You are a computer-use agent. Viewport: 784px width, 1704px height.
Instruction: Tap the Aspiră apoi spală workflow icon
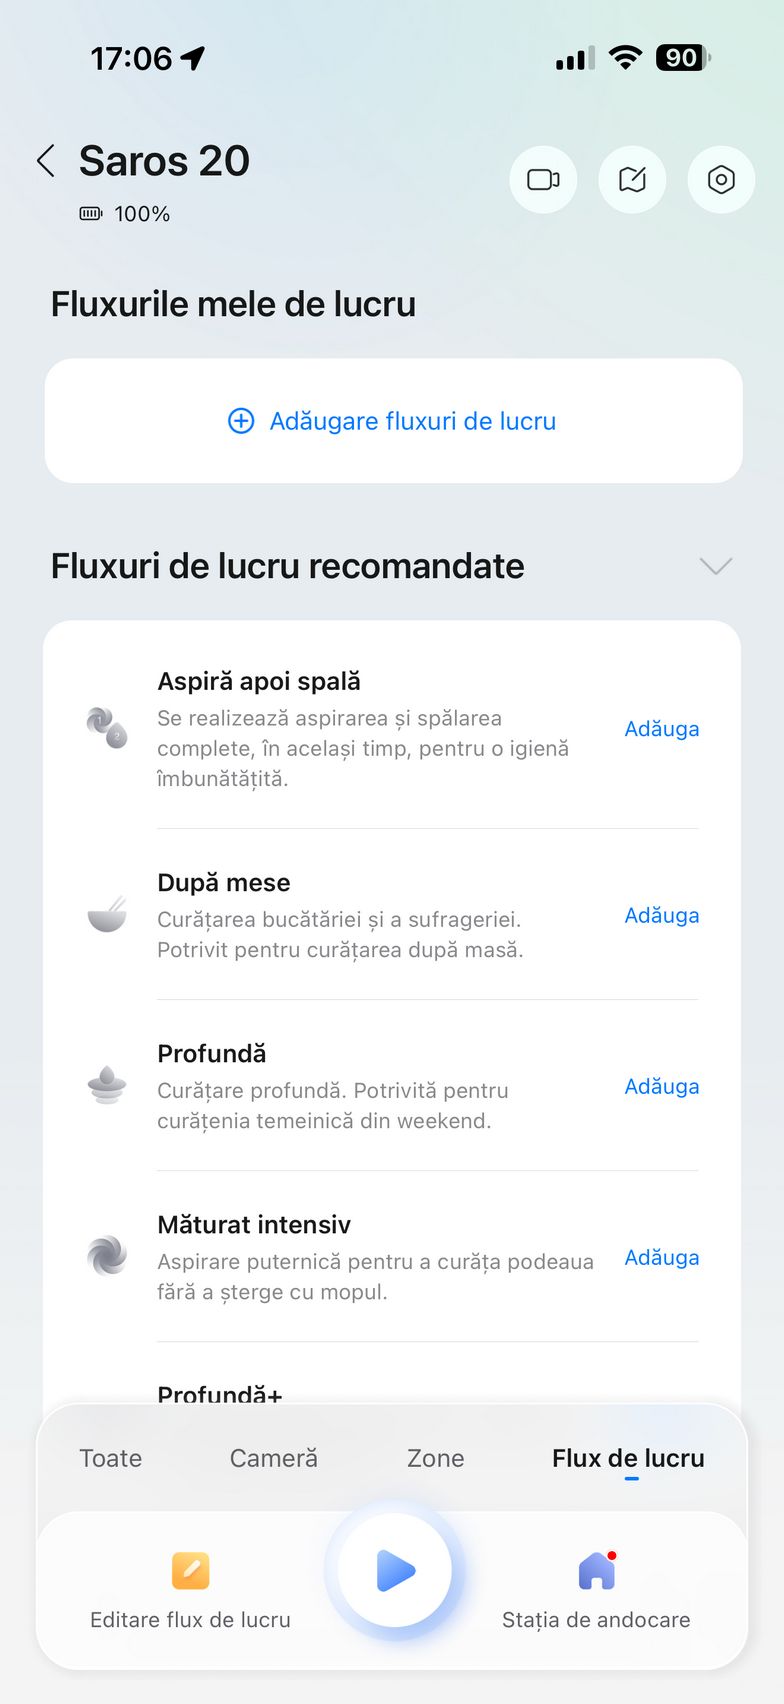point(107,728)
